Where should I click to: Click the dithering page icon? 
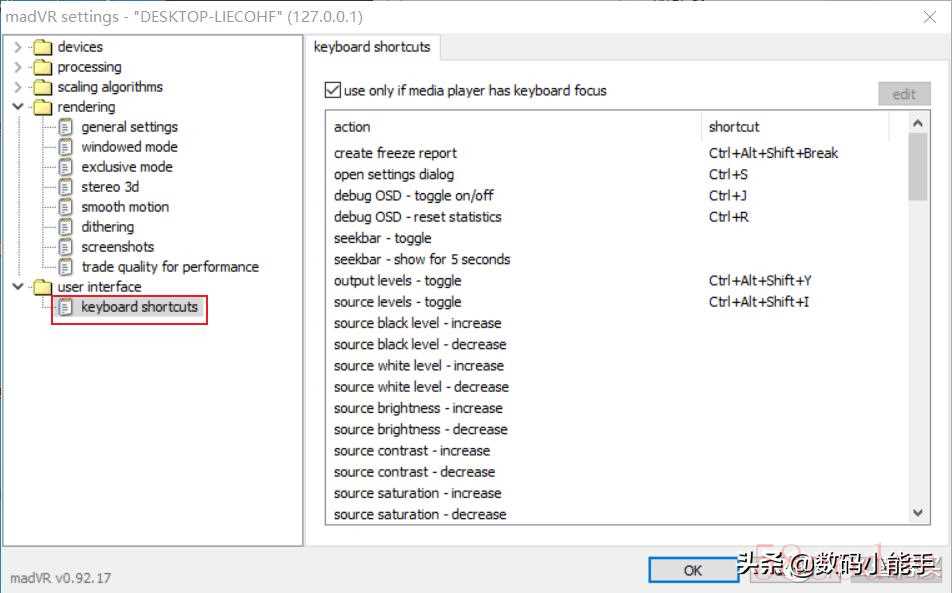pos(66,227)
